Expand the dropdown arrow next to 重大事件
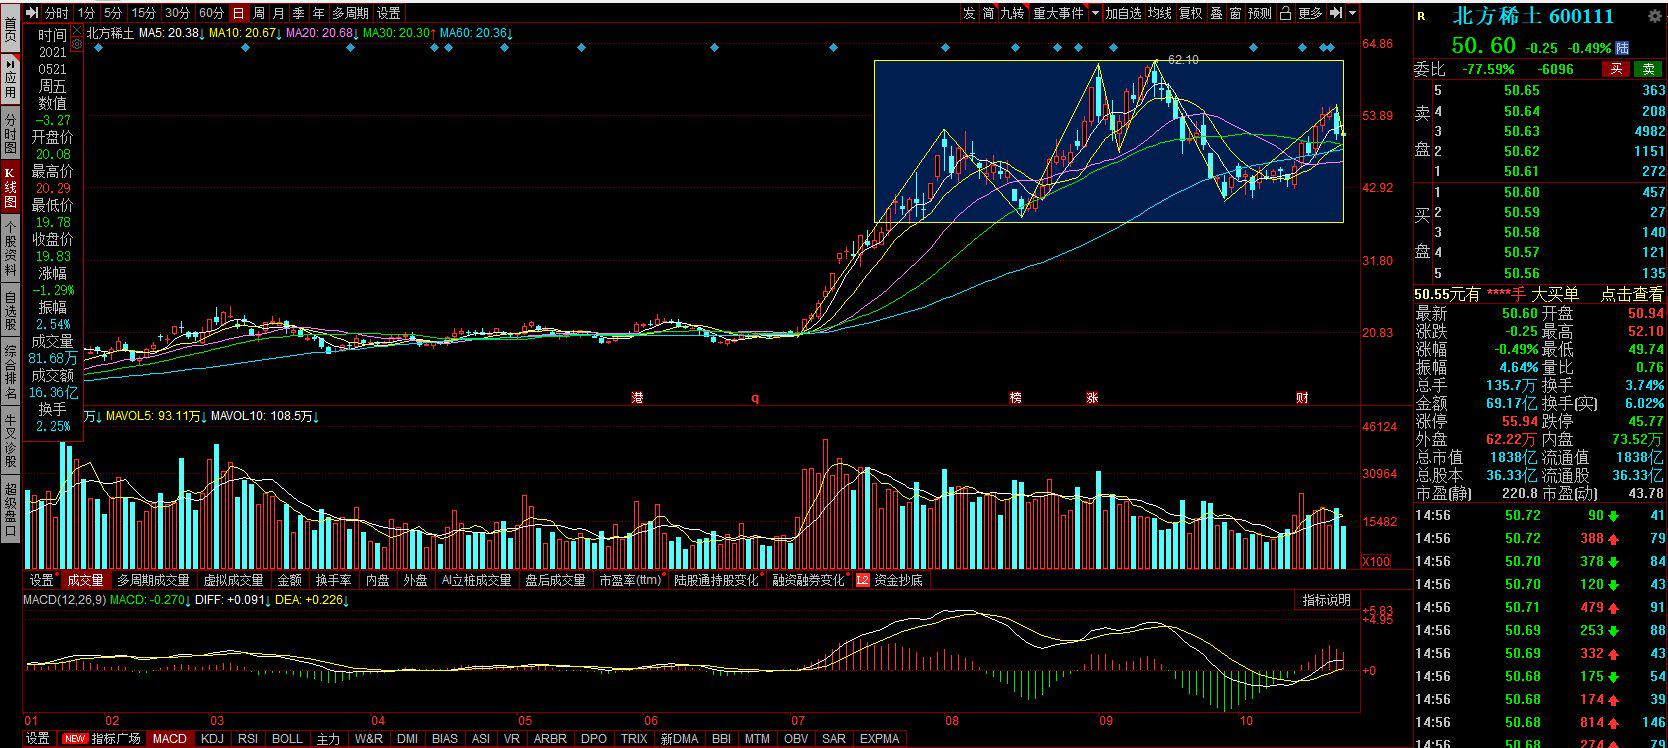Viewport: 1668px width, 748px height. [x=1095, y=13]
